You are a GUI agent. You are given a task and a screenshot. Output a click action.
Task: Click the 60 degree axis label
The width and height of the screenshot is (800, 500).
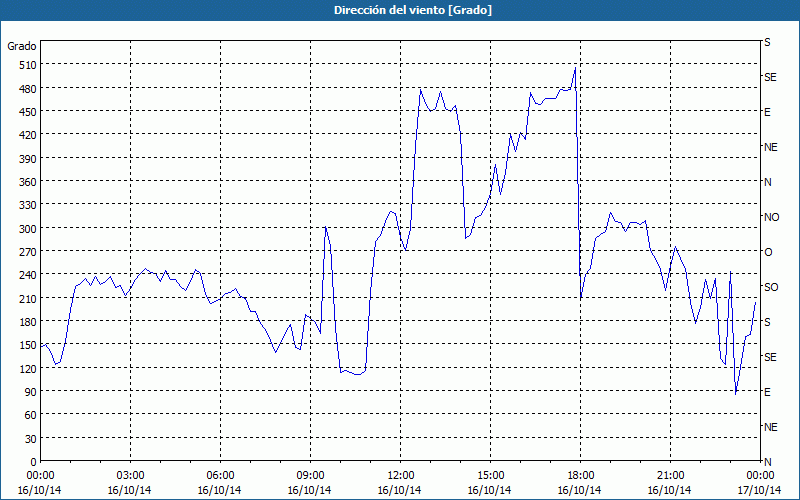click(x=31, y=415)
